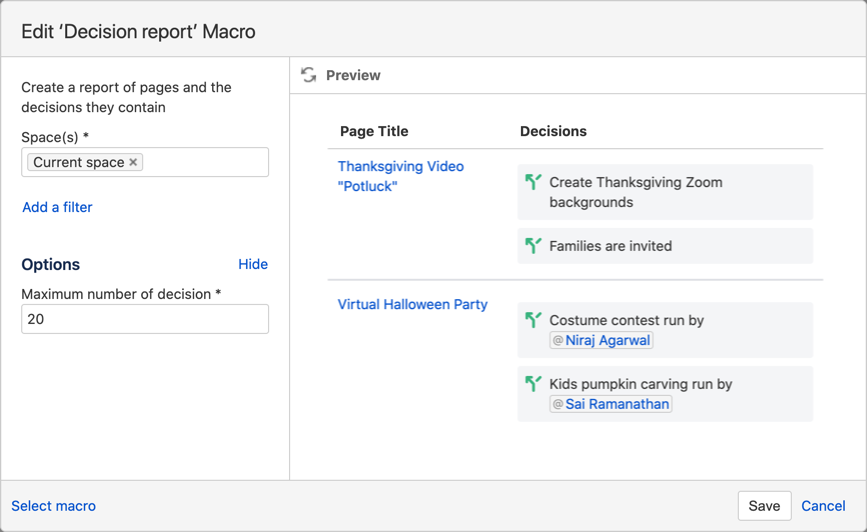Click the Niraj Agarwal mention
Image resolution: width=867 pixels, height=532 pixels.
tap(607, 340)
